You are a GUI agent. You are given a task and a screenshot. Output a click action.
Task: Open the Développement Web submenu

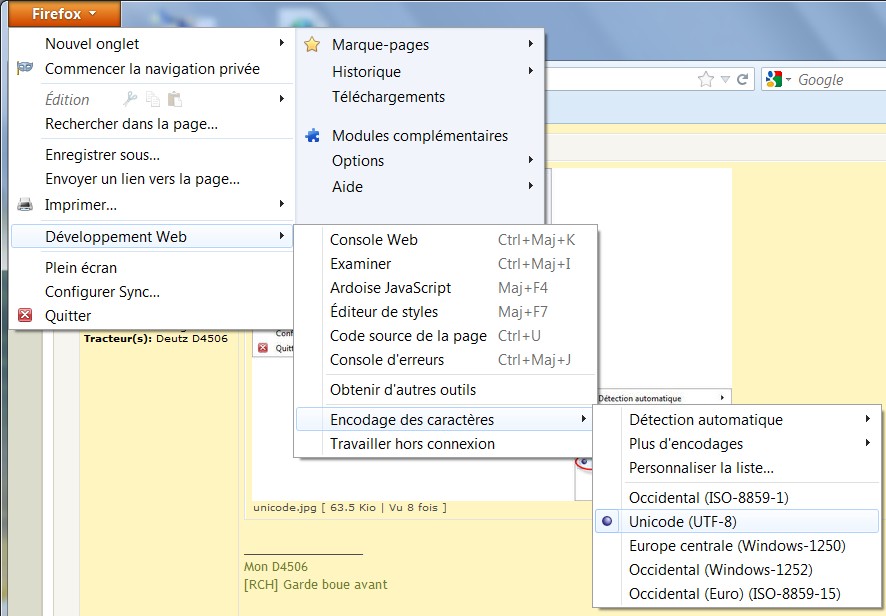pyautogui.click(x=151, y=236)
